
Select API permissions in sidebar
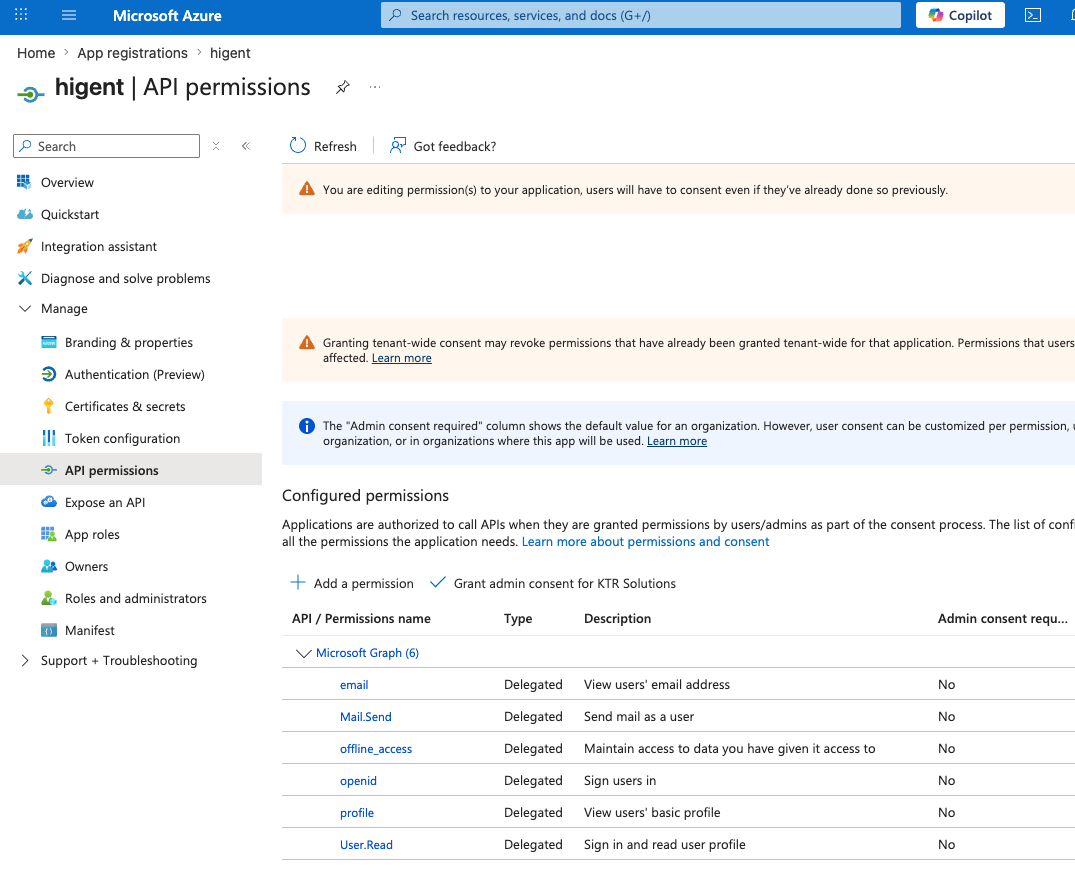131,470
